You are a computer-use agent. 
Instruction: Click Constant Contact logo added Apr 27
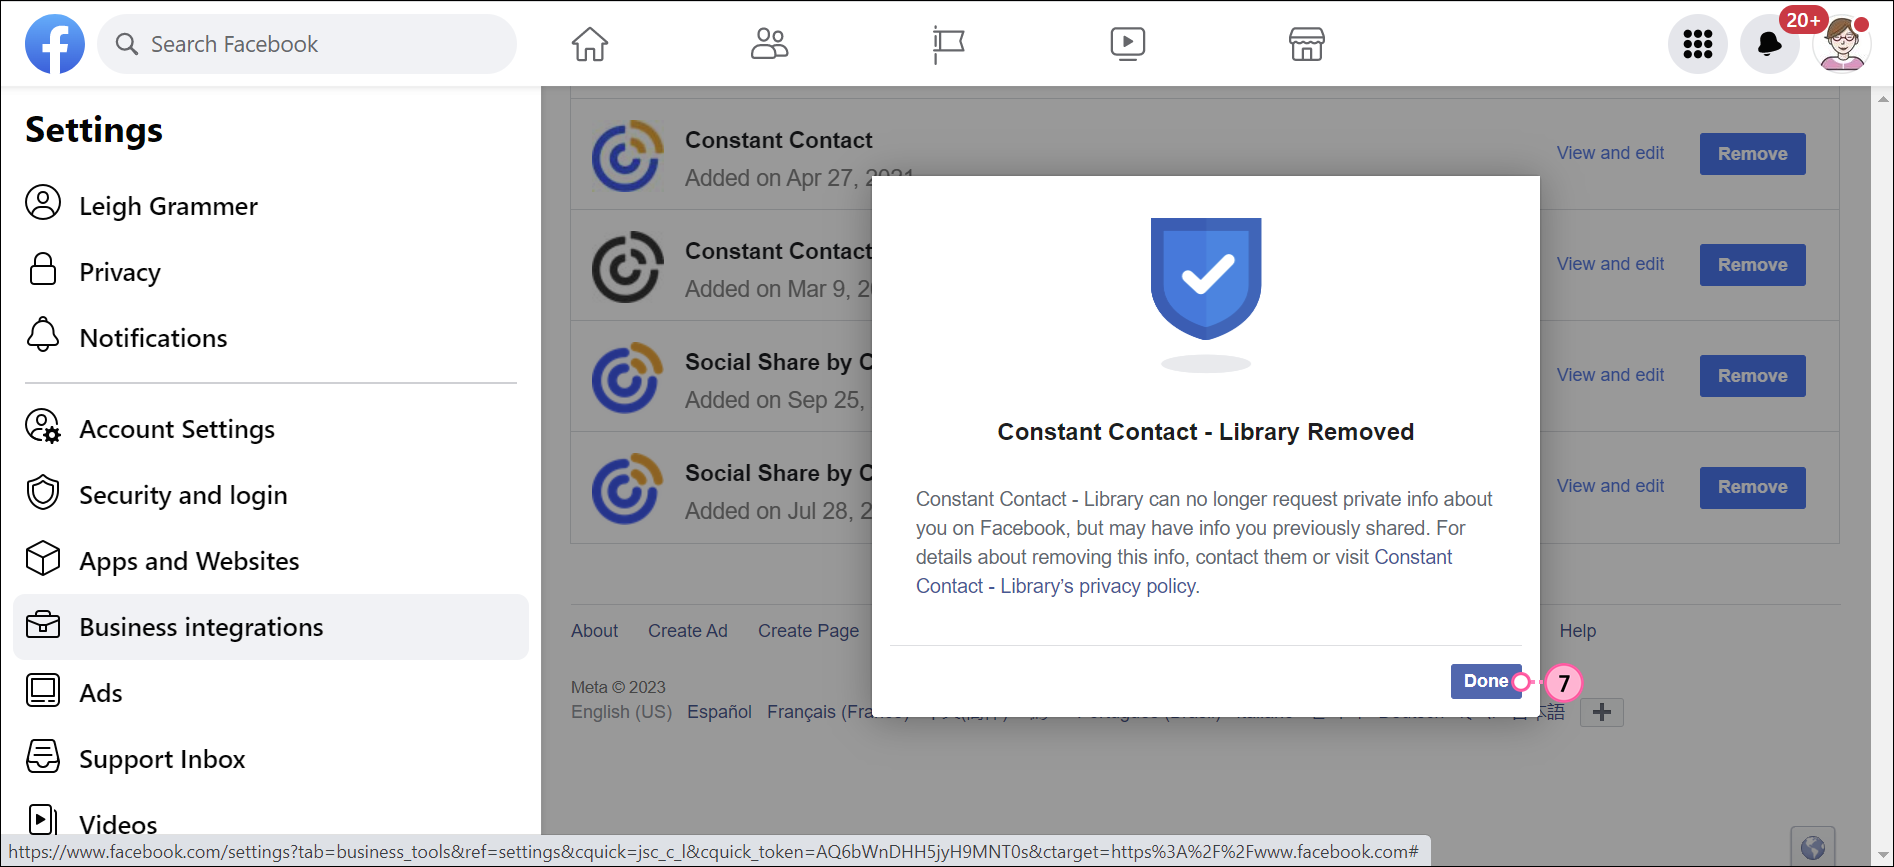[x=627, y=156]
